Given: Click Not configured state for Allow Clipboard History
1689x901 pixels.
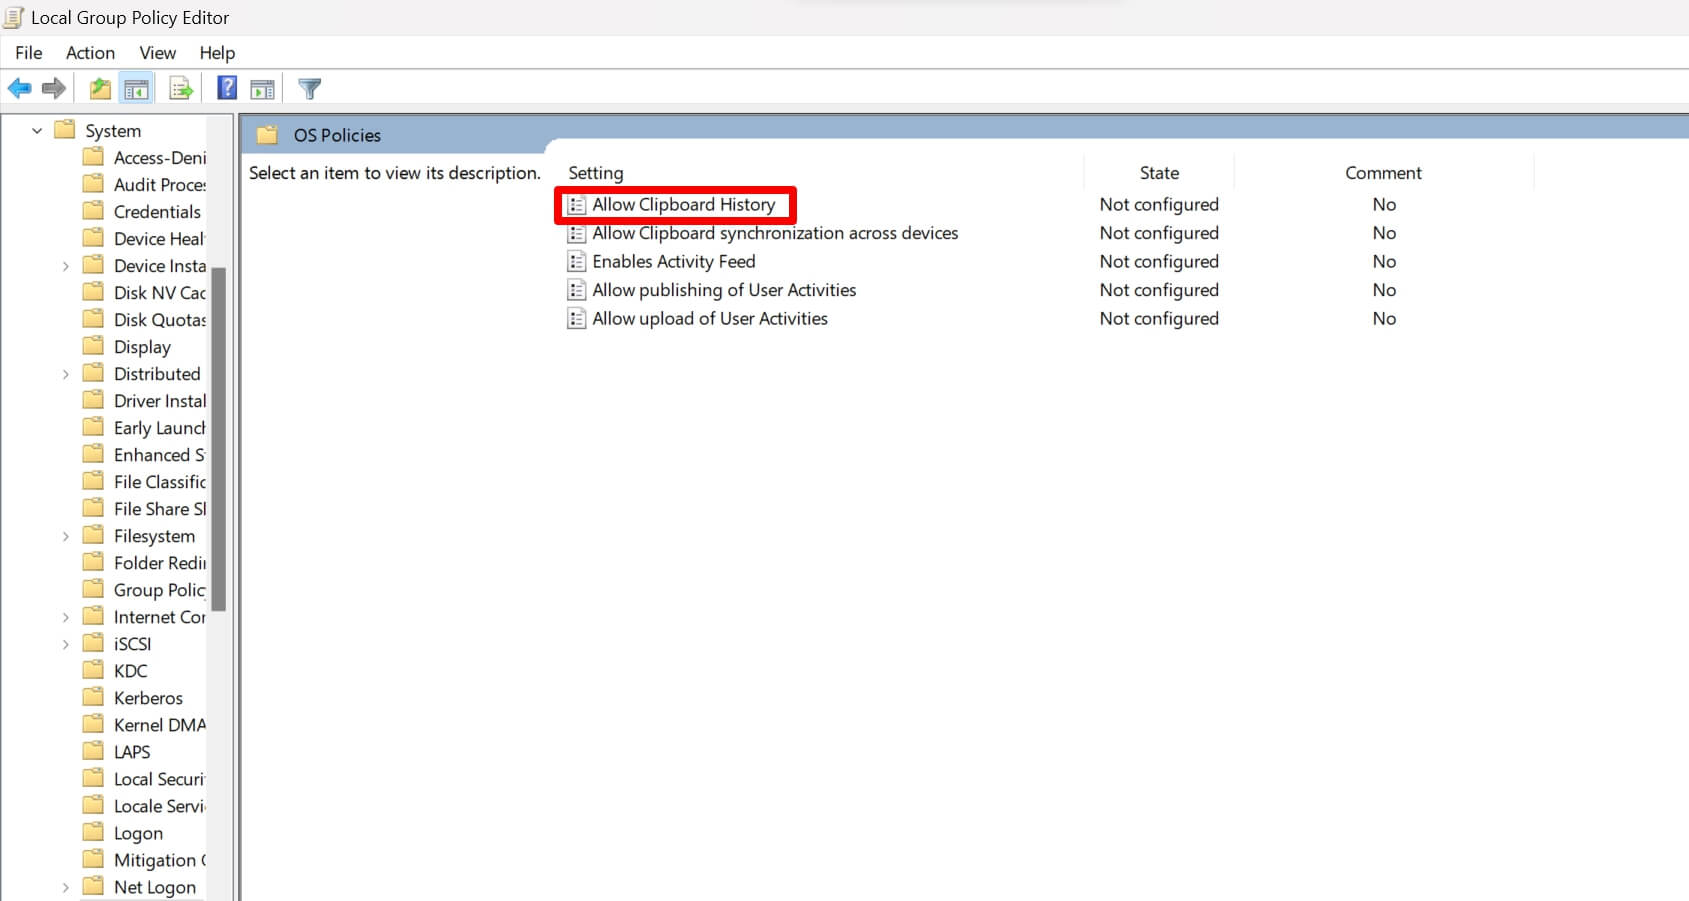Looking at the screenshot, I should [x=1159, y=204].
